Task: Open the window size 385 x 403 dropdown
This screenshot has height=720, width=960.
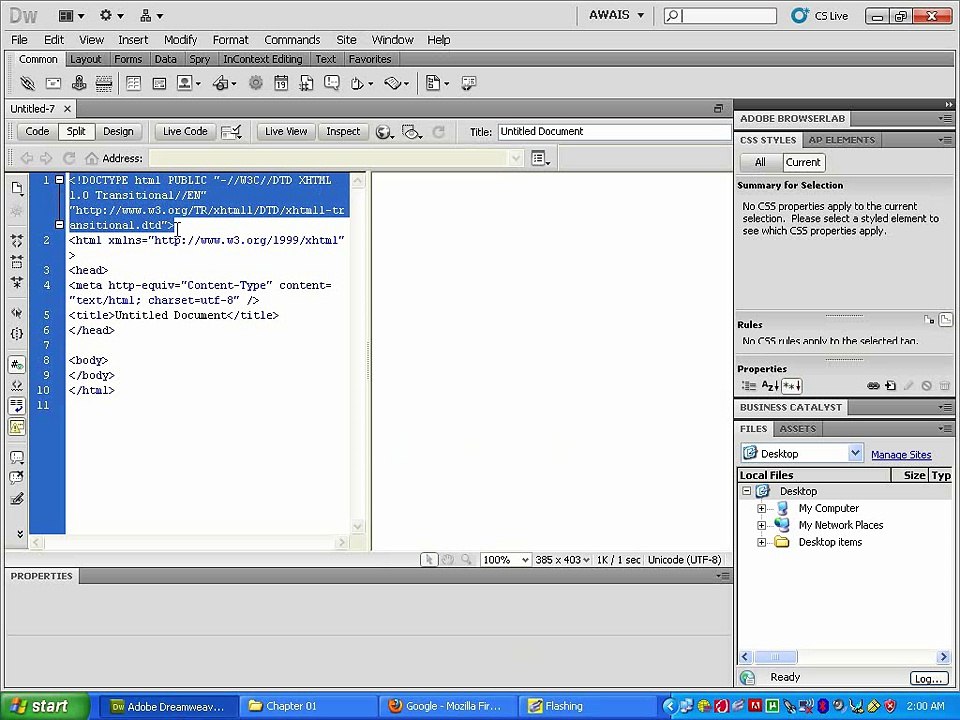Action: pyautogui.click(x=563, y=560)
